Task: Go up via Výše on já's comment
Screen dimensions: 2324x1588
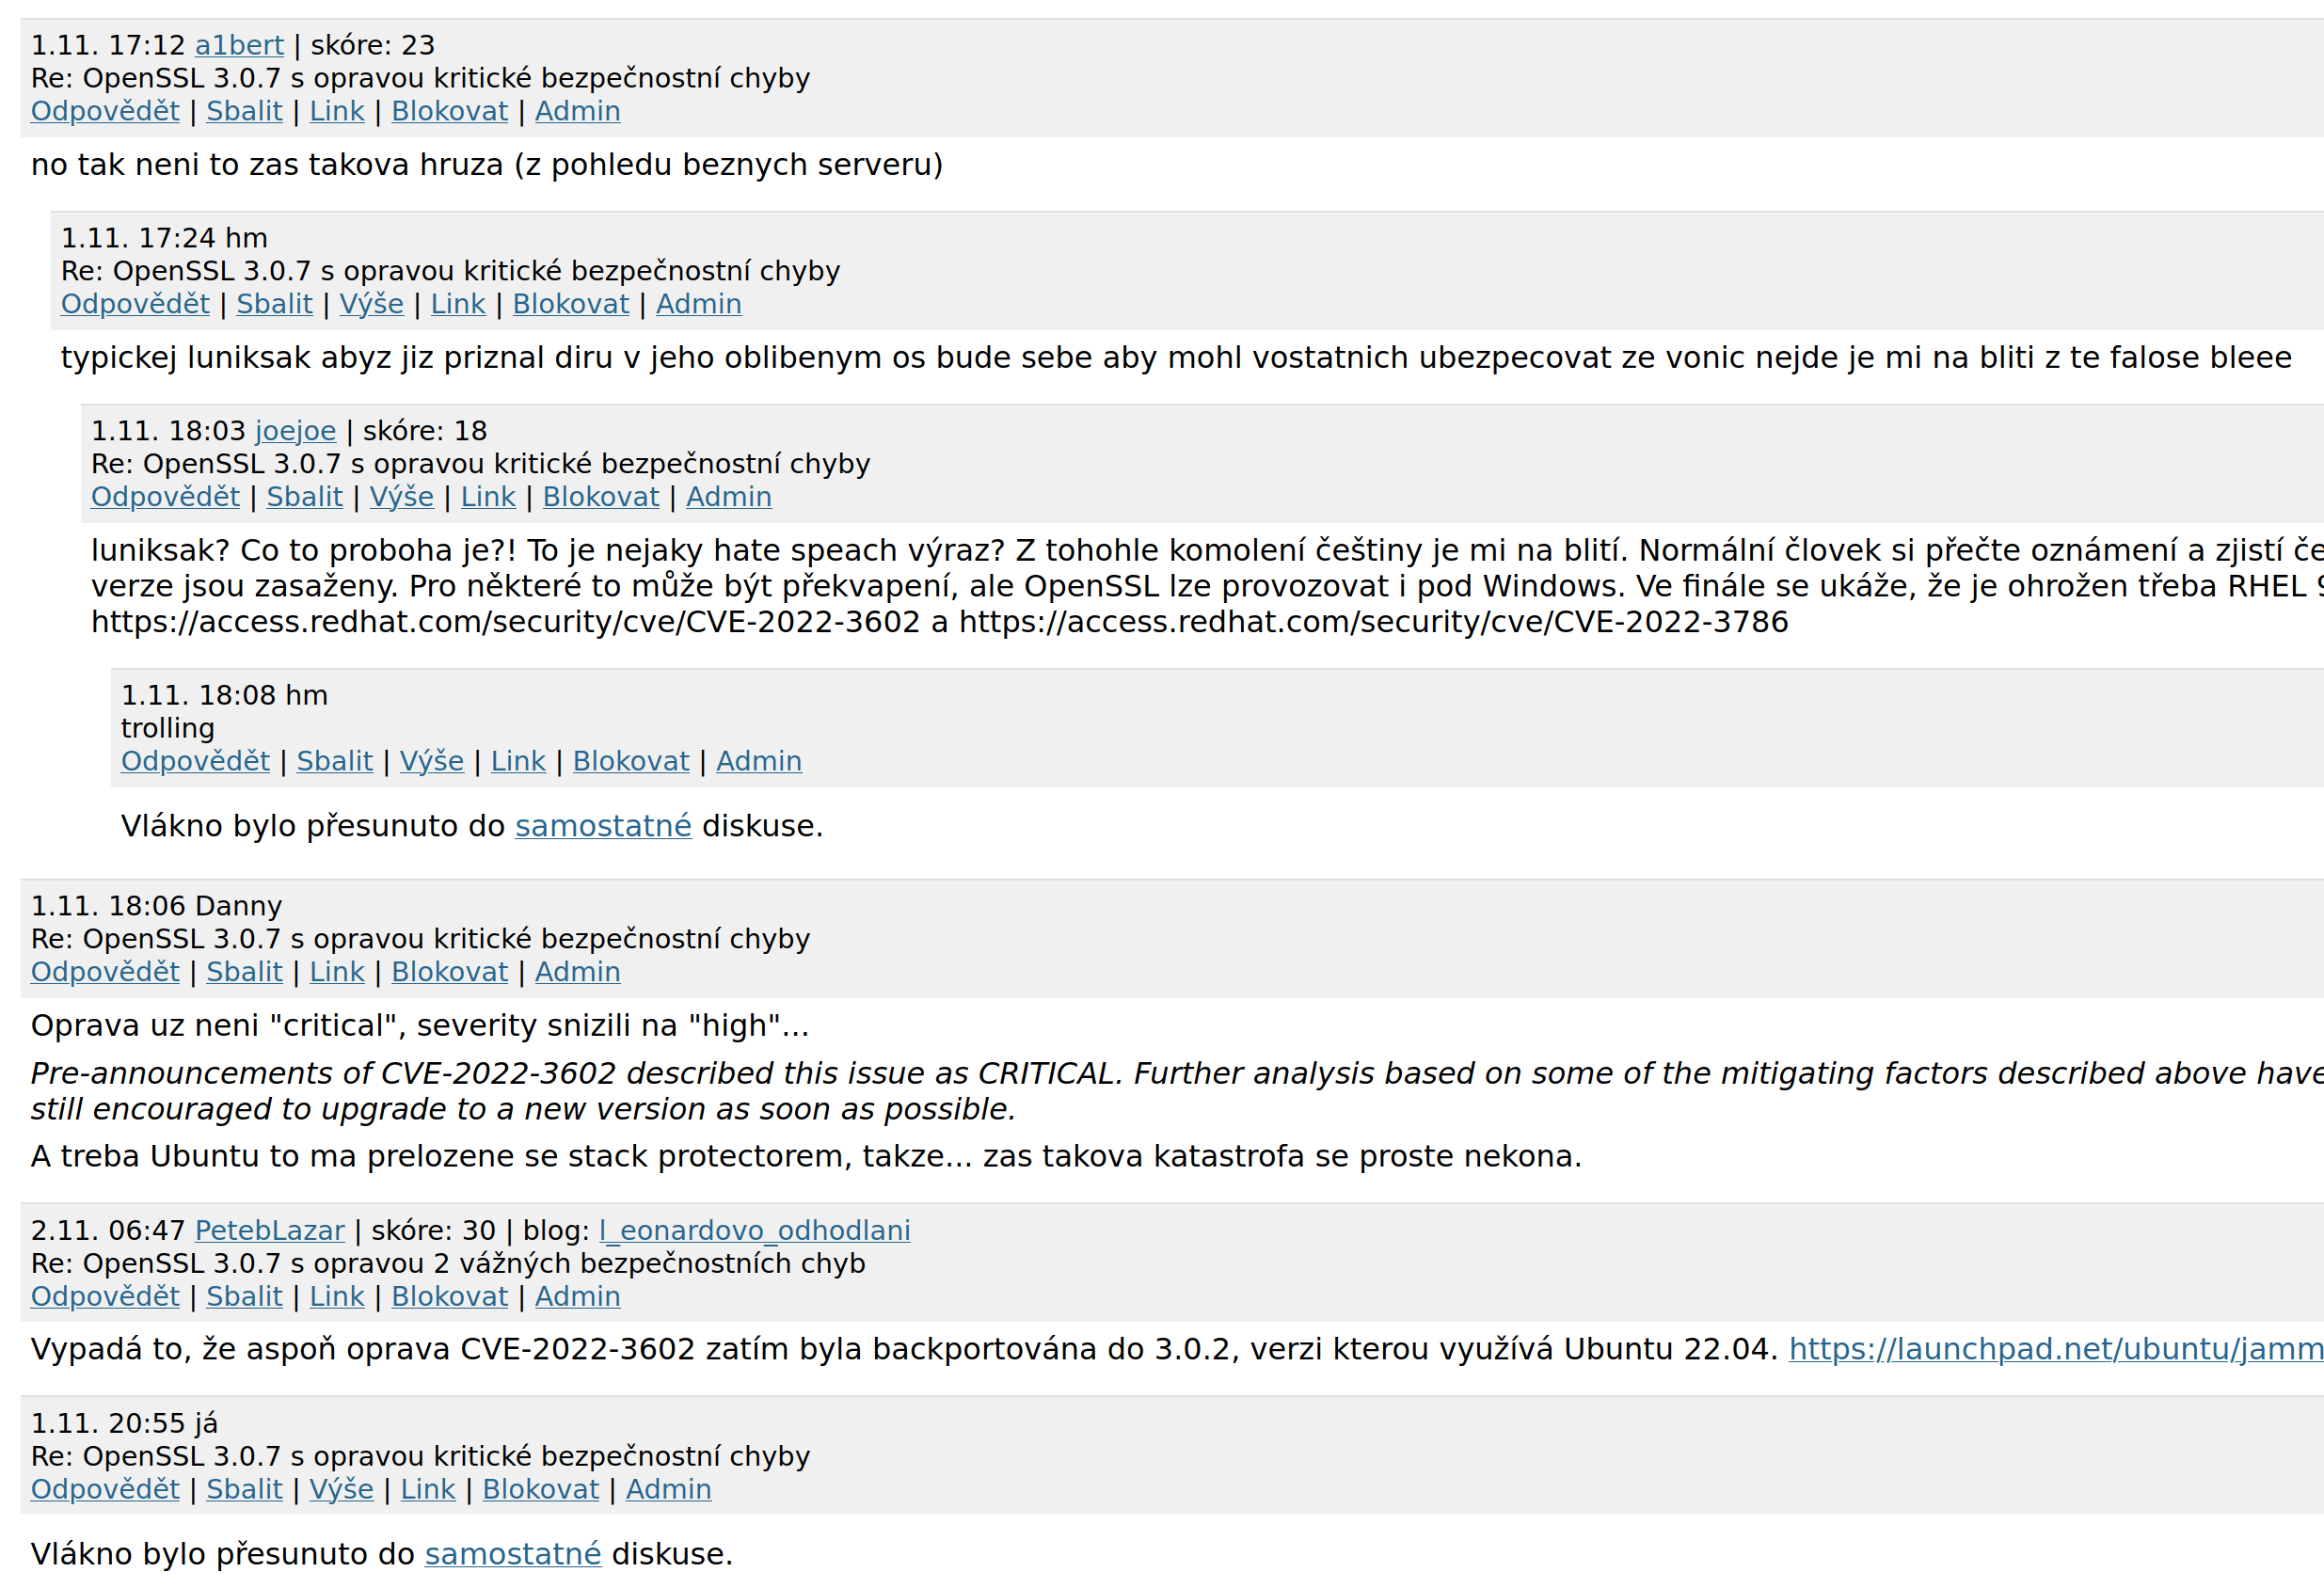Action: 341,1489
